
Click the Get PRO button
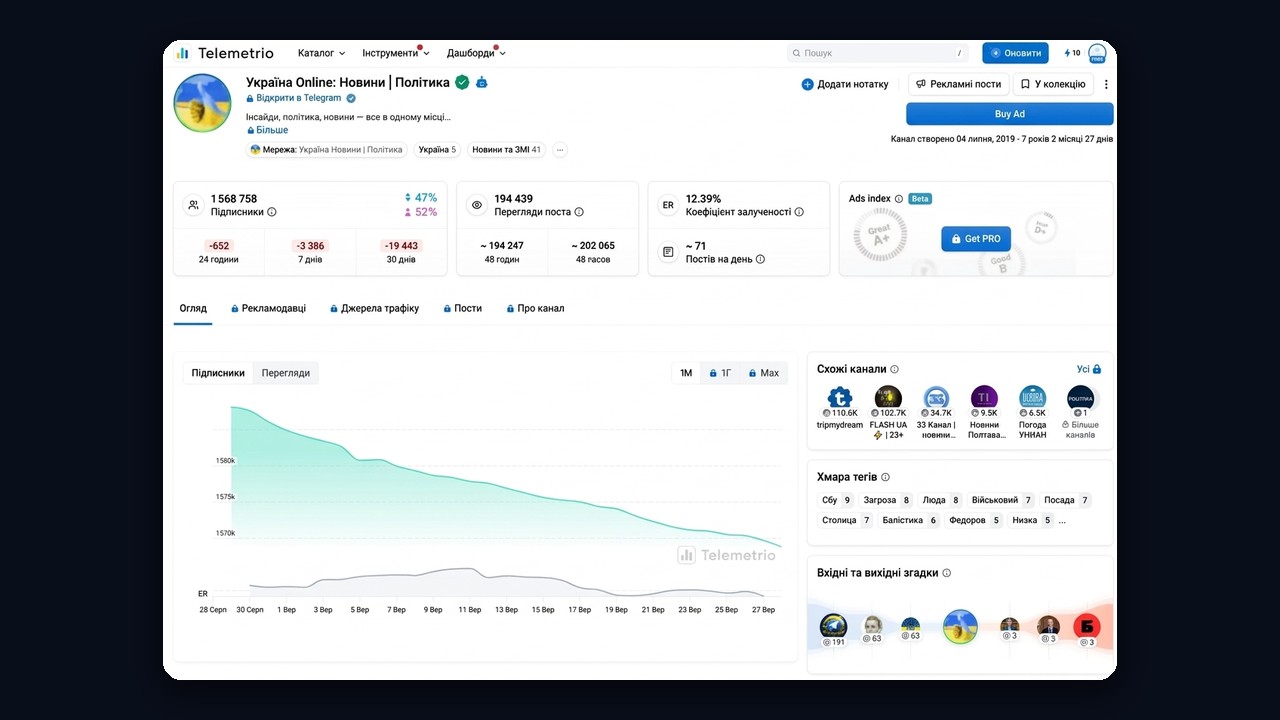976,239
